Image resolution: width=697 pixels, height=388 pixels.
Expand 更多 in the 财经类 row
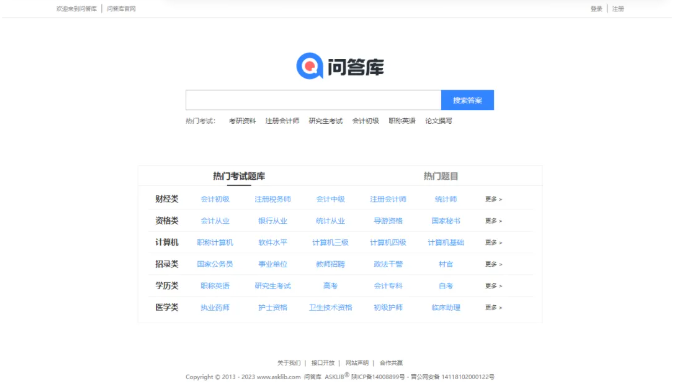[493, 199]
